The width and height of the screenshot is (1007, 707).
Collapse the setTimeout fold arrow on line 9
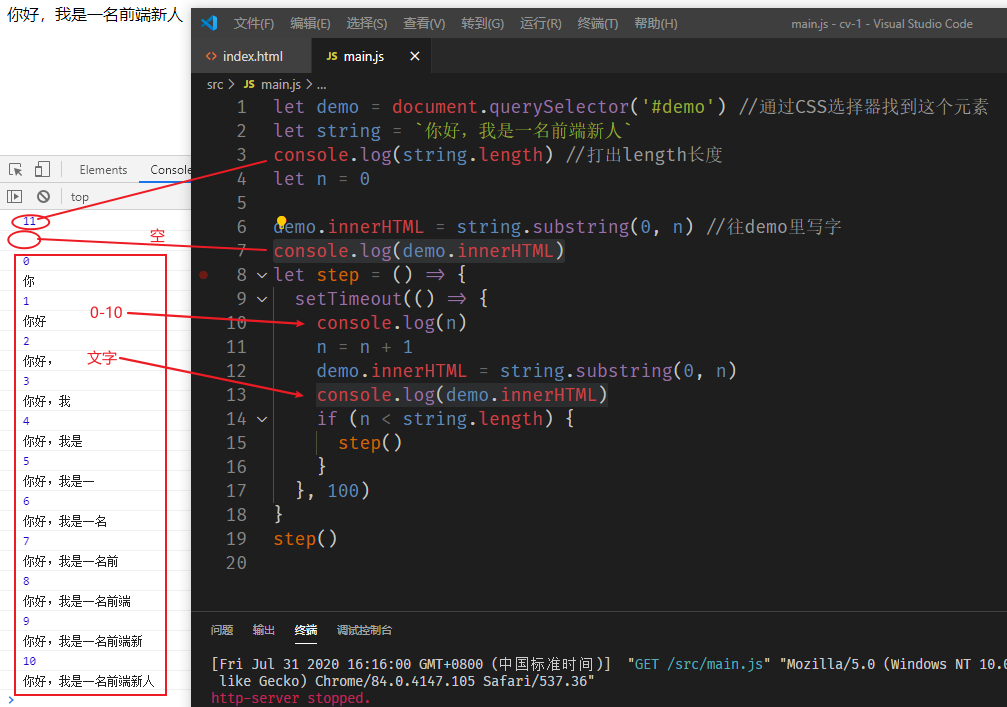pos(262,299)
